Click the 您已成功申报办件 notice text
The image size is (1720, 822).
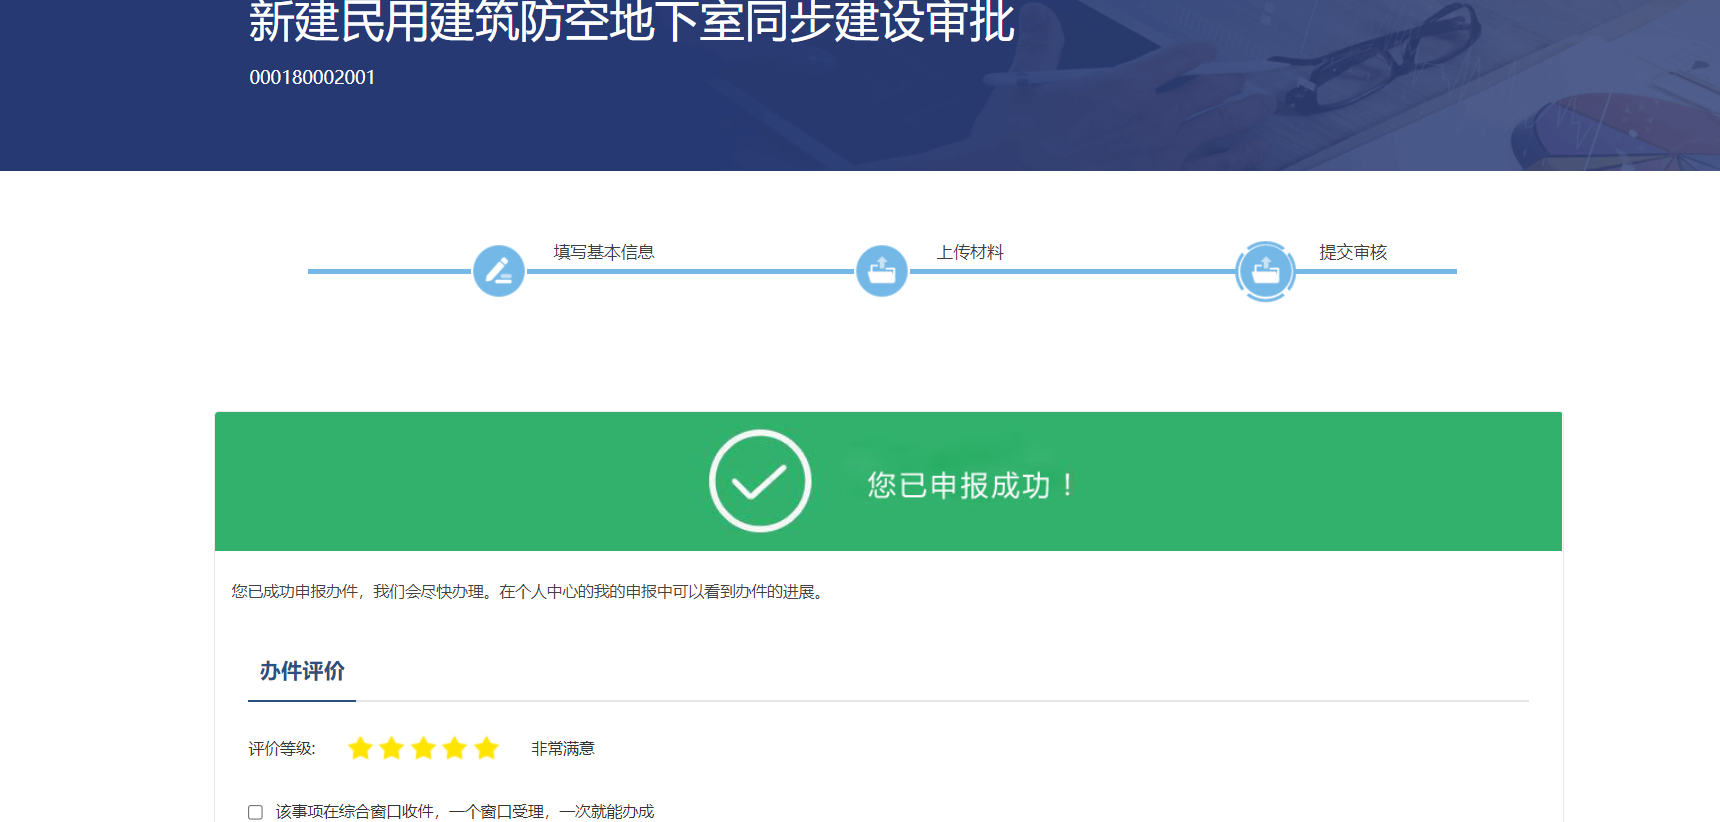tap(528, 592)
